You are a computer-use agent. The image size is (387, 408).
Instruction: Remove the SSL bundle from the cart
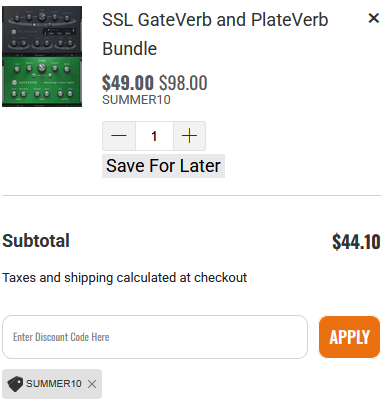pyautogui.click(x=374, y=18)
